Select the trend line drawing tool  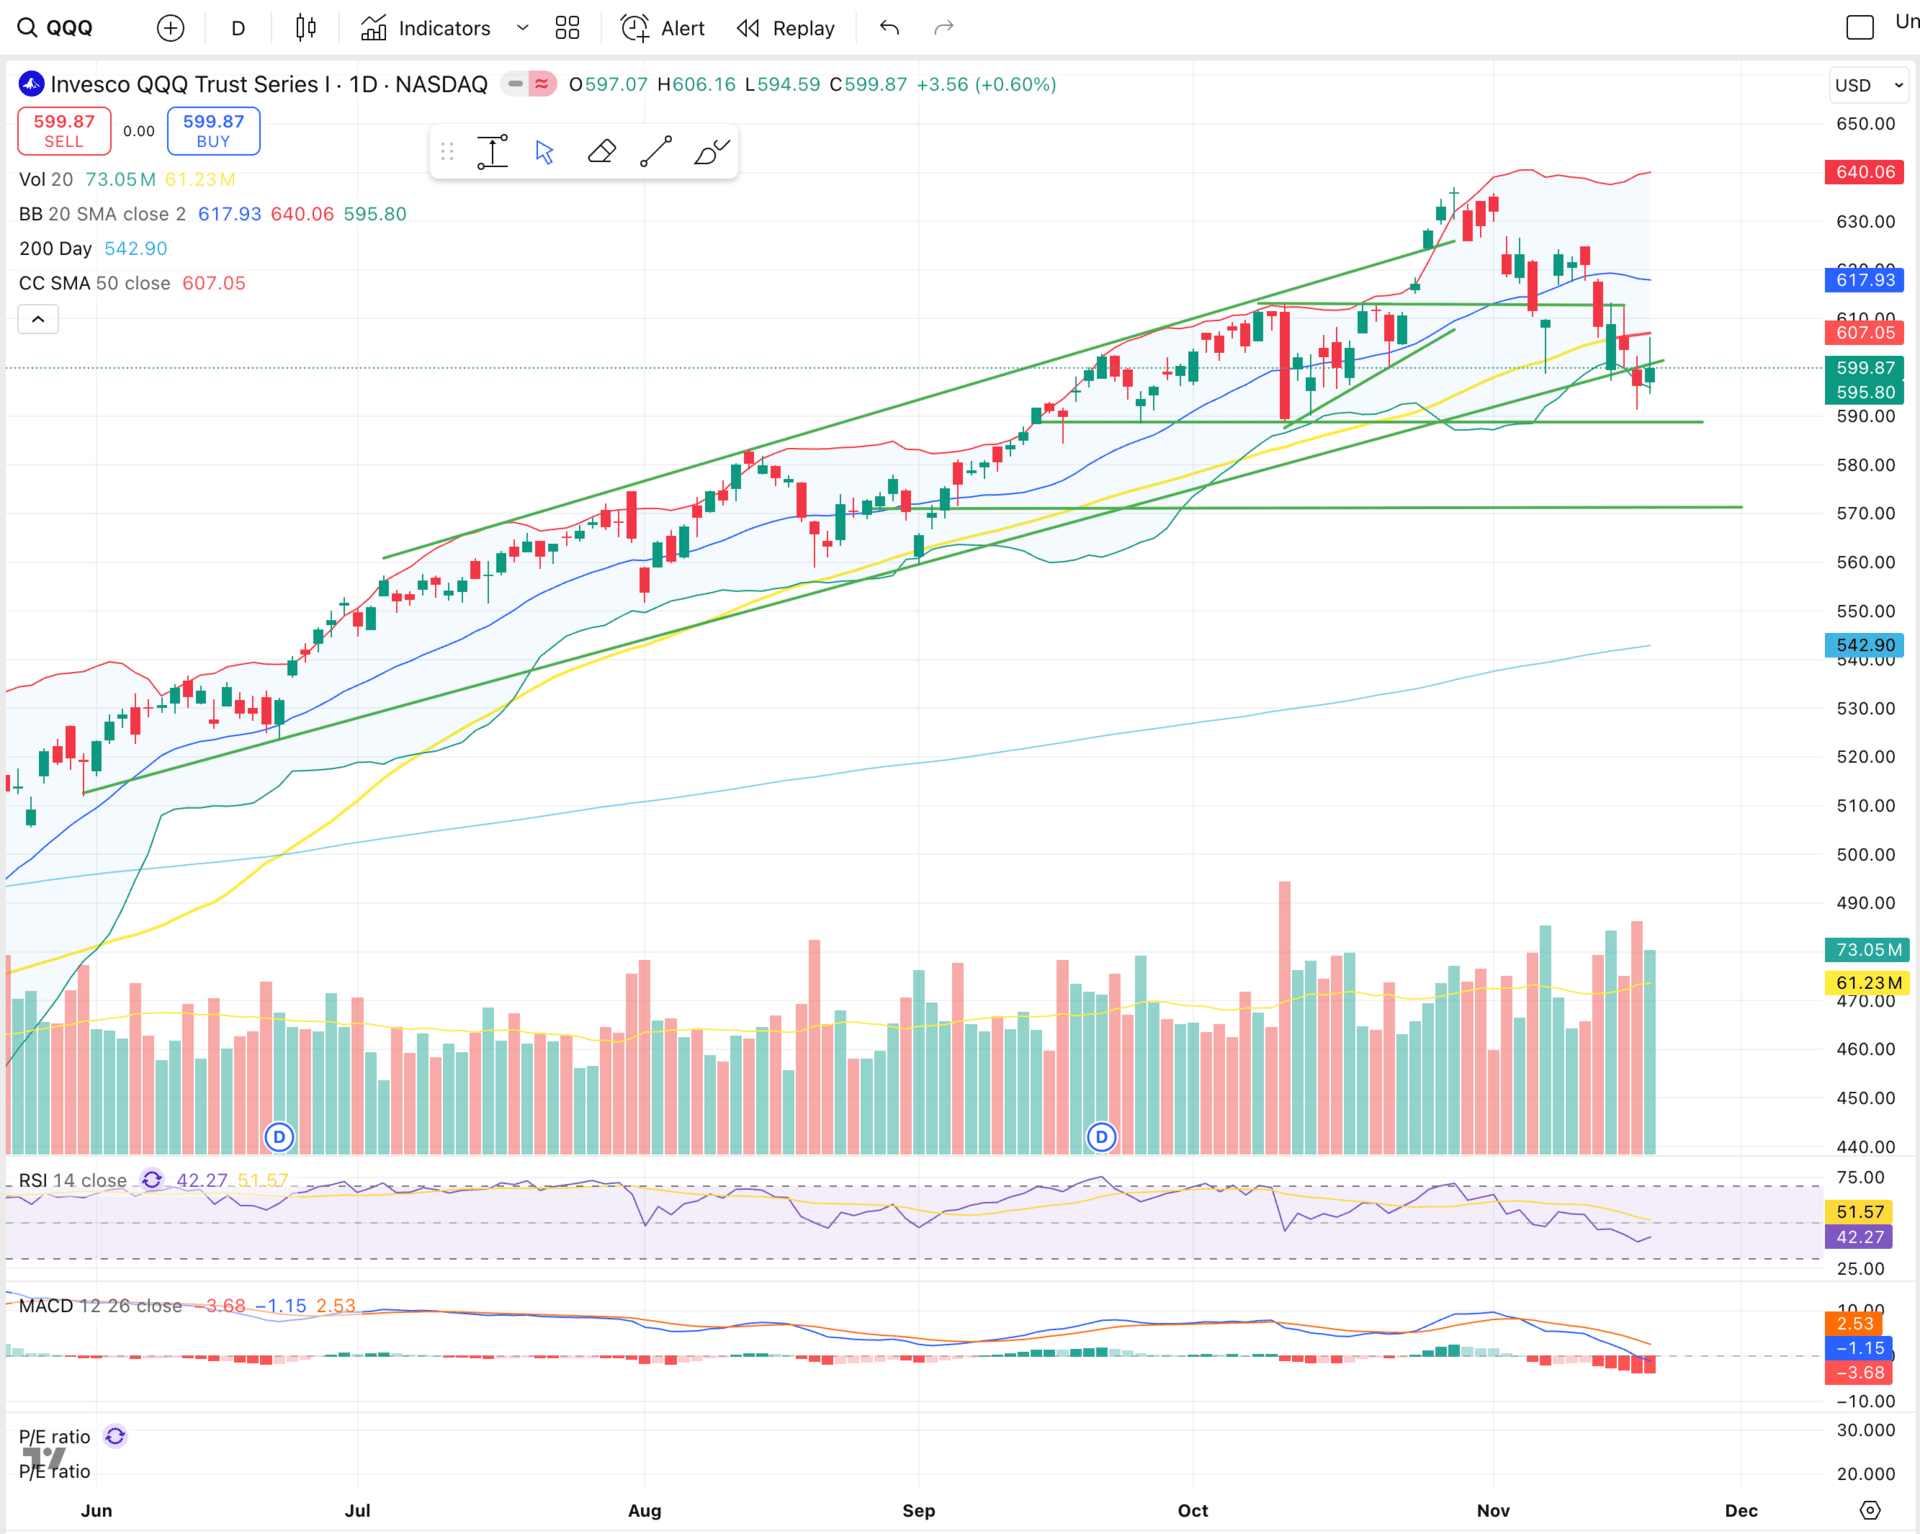(656, 152)
